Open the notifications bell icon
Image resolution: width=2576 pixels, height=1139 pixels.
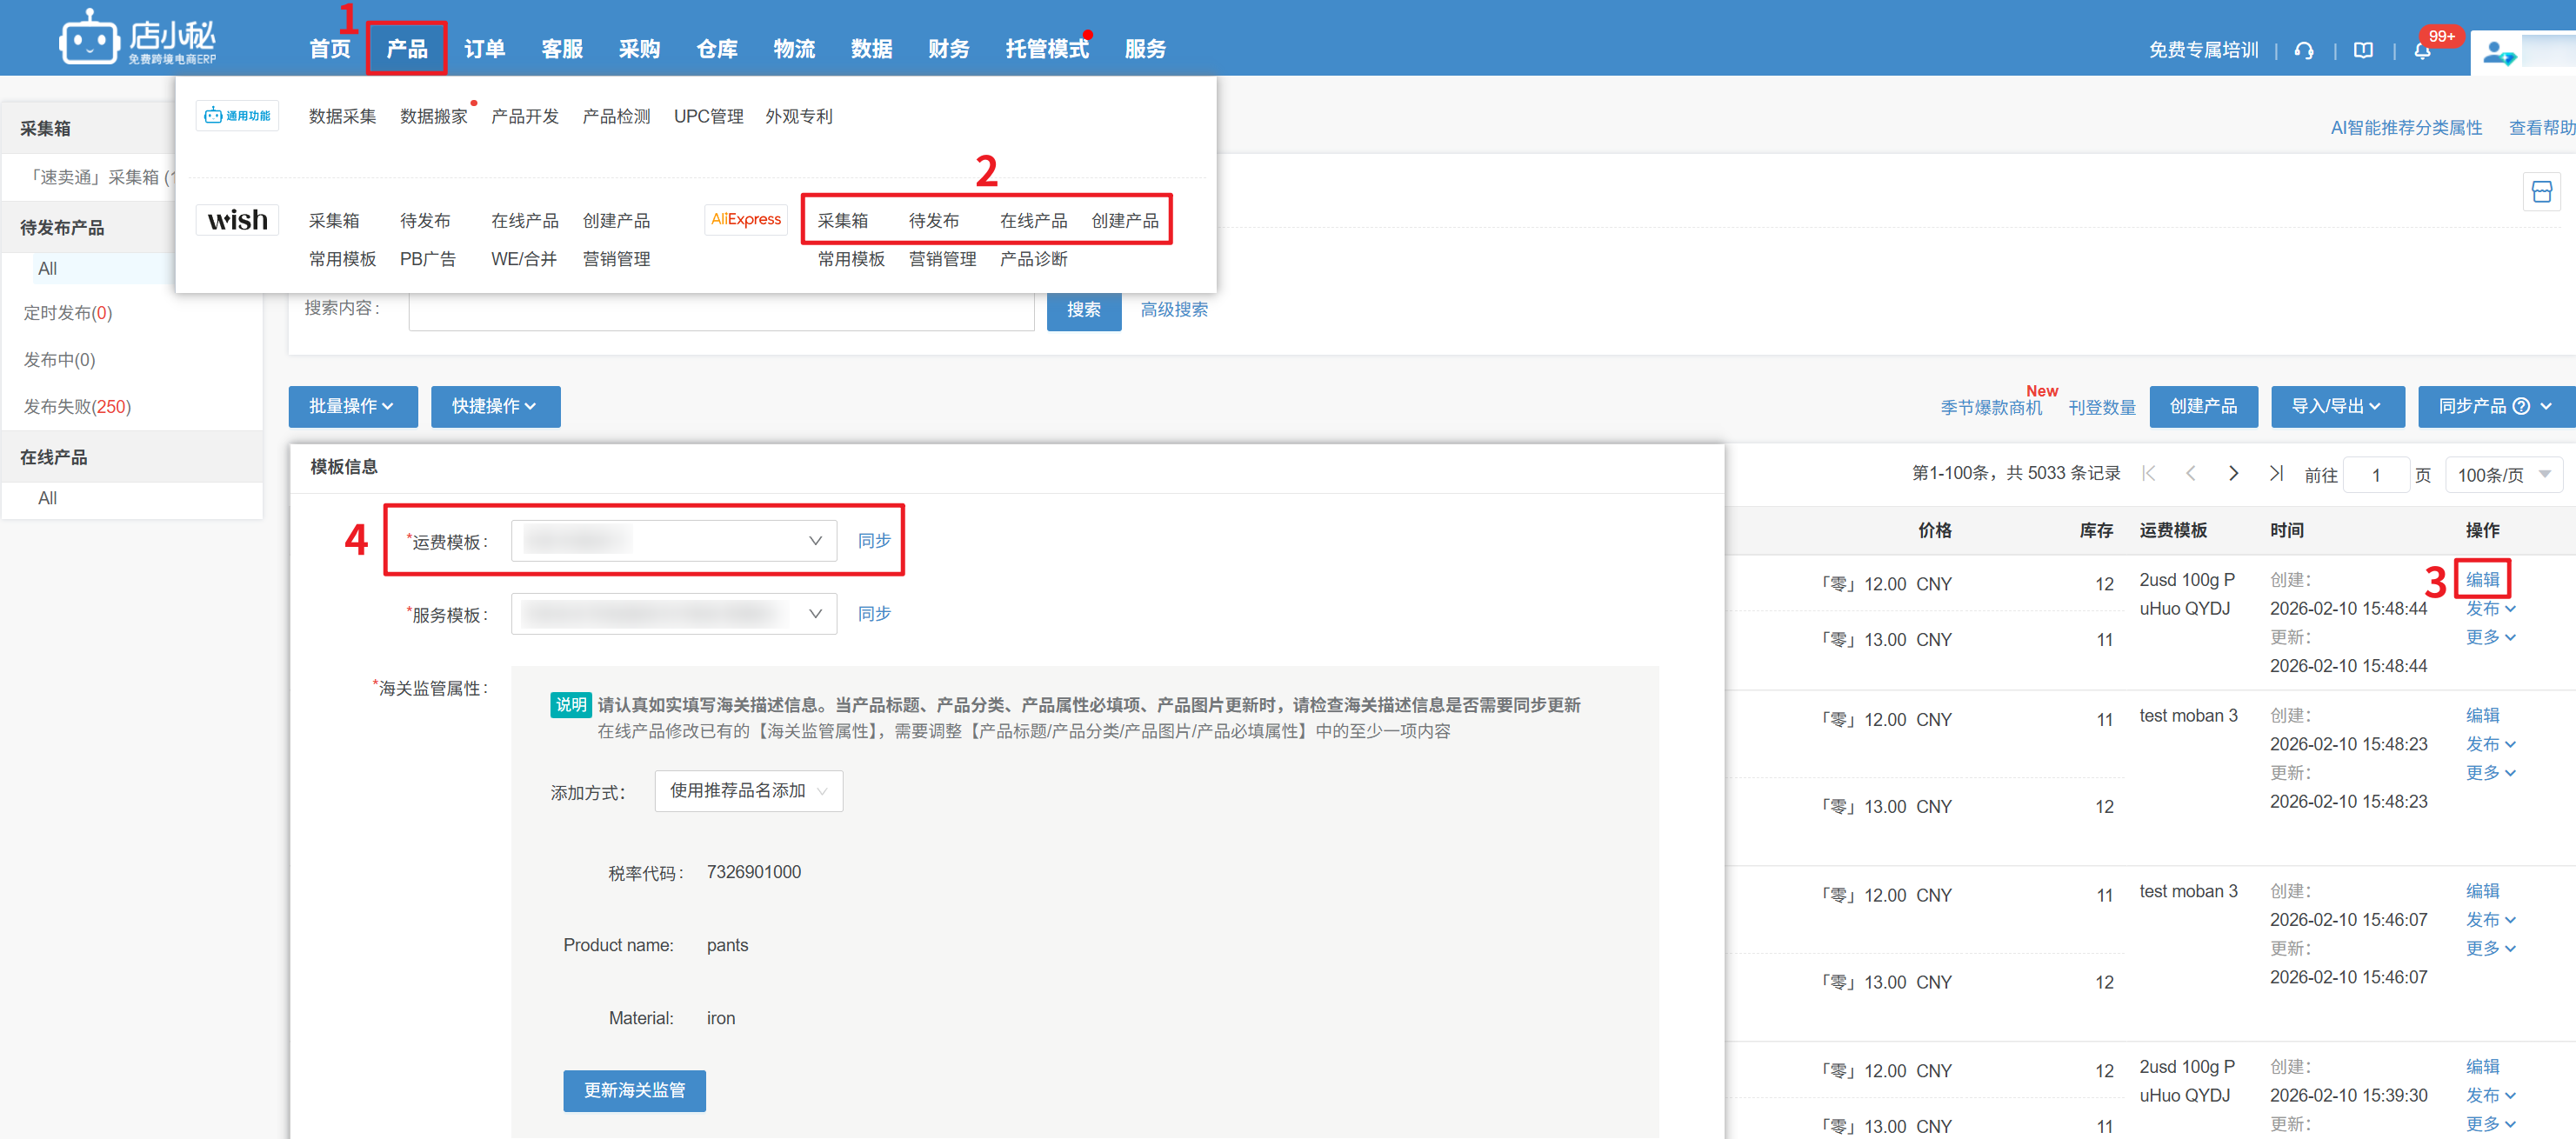[2422, 51]
